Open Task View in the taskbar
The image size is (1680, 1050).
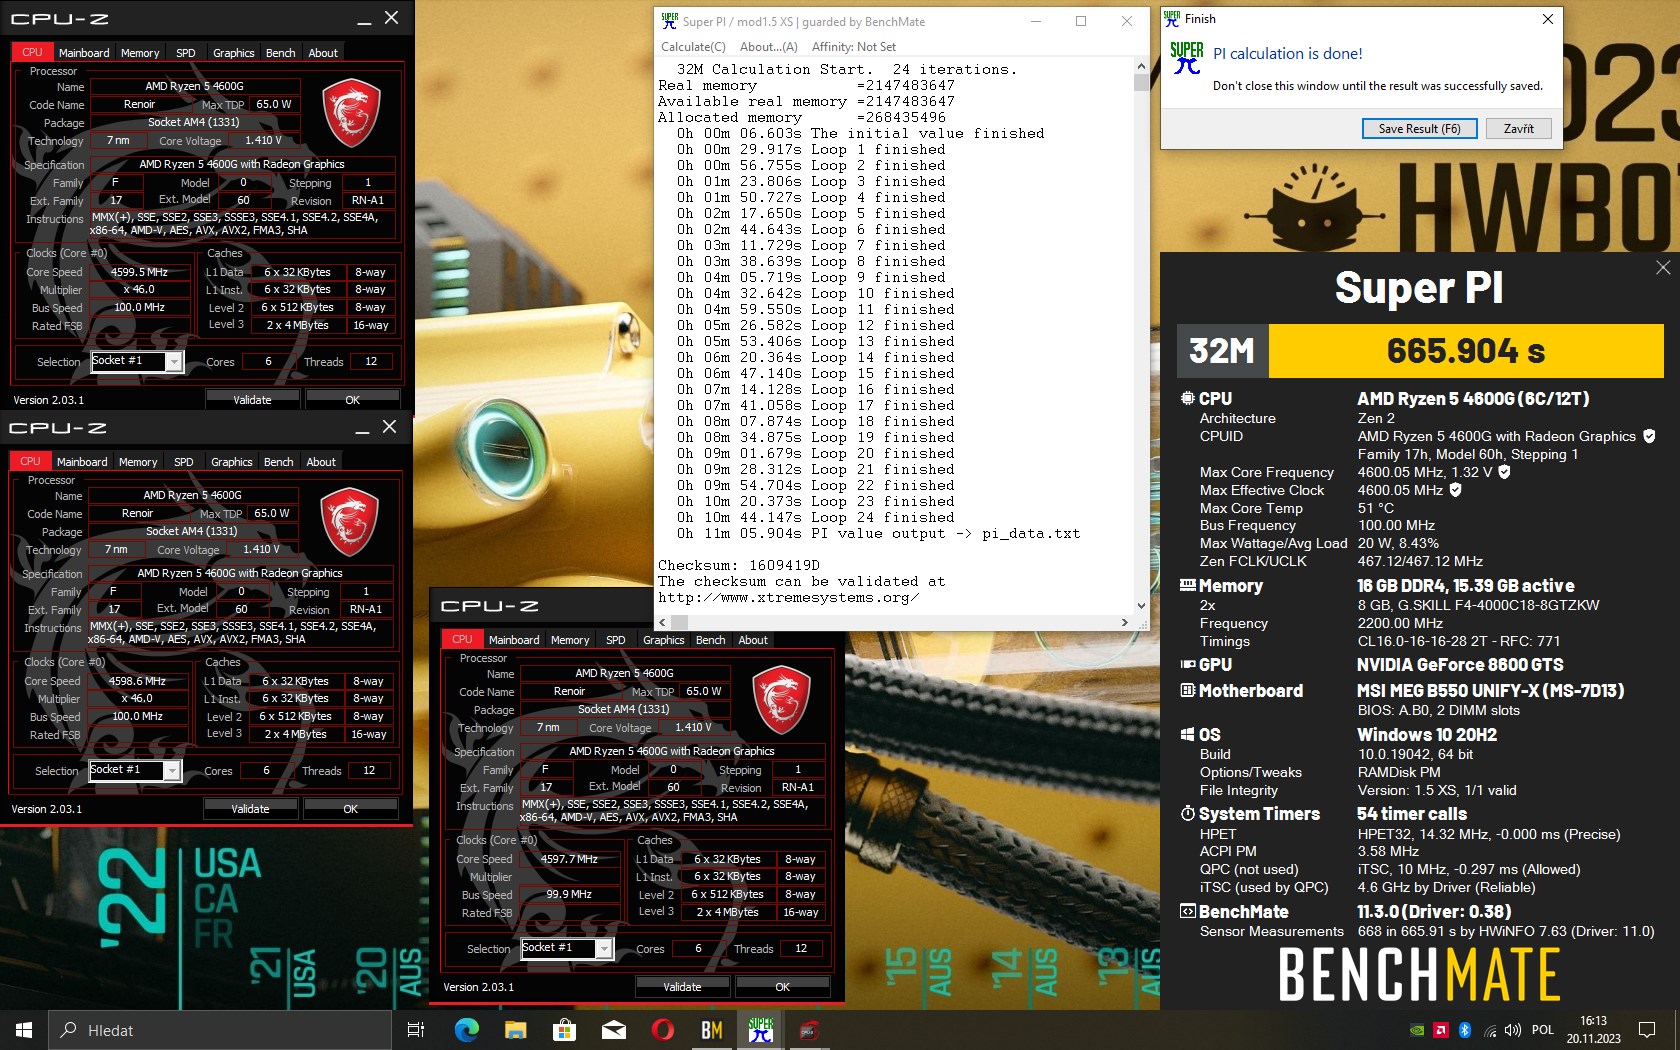tap(416, 1030)
